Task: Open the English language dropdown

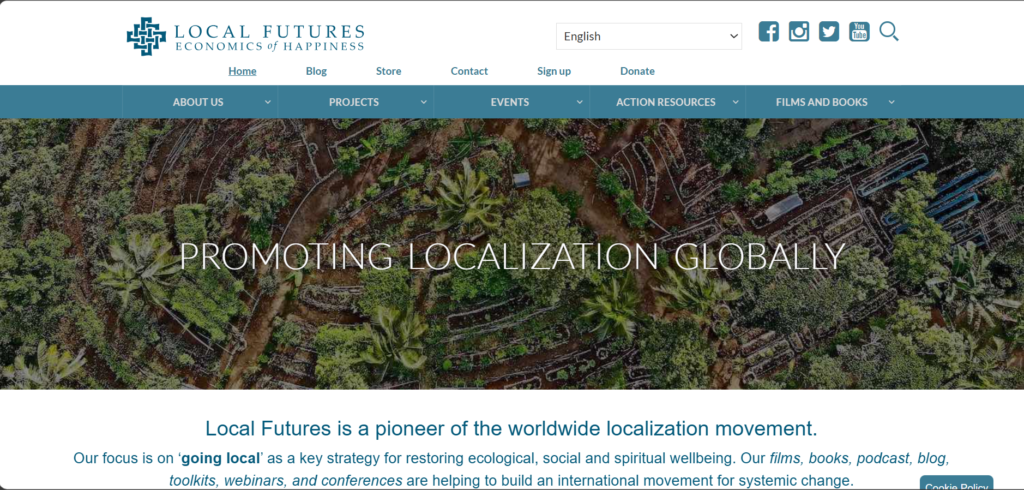Action: point(648,37)
